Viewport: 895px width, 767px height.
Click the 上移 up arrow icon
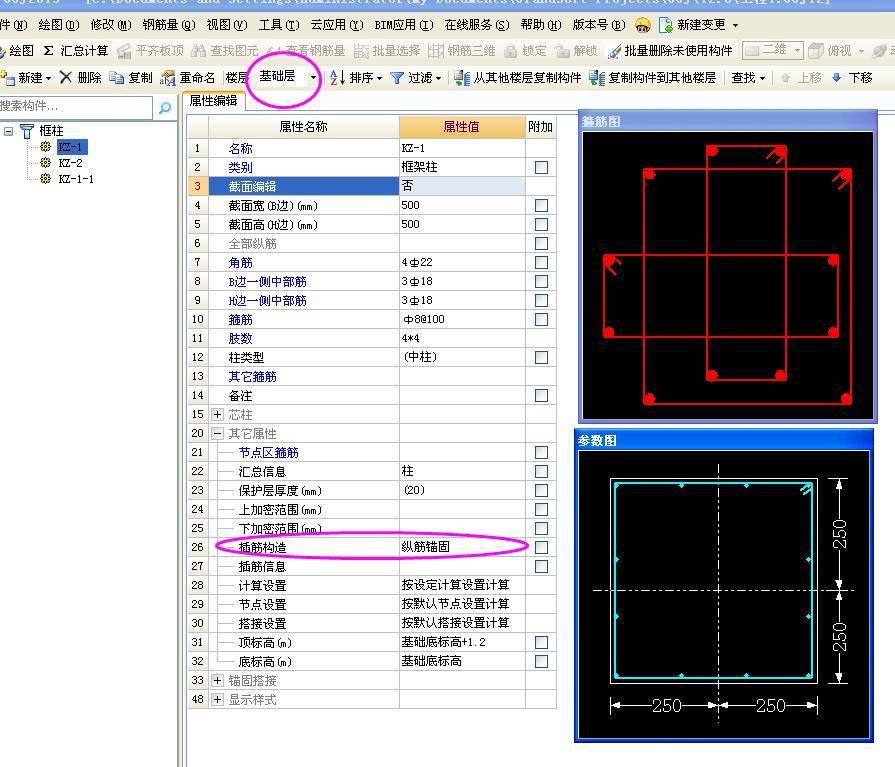click(785, 78)
